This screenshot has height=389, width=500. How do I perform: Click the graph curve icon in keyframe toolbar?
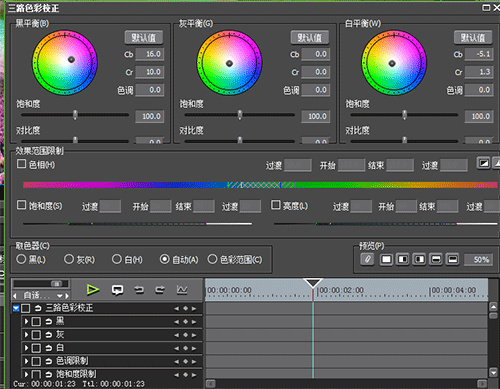(x=182, y=290)
